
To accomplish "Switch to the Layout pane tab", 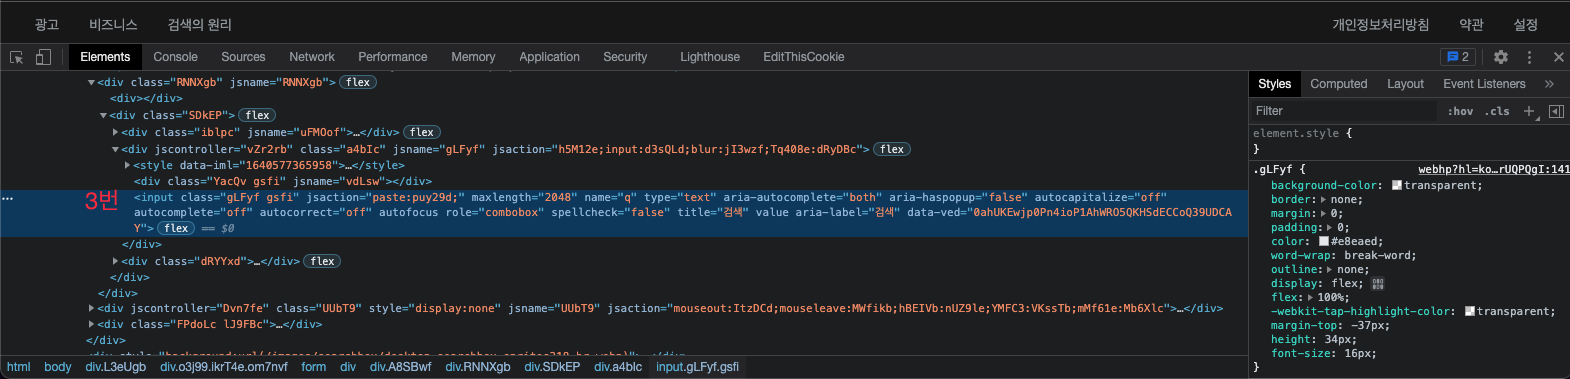I will point(1405,84).
